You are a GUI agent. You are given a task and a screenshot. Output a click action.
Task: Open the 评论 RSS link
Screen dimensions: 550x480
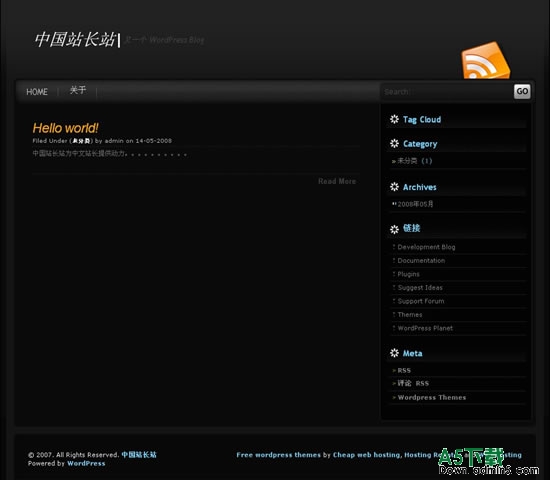413,383
